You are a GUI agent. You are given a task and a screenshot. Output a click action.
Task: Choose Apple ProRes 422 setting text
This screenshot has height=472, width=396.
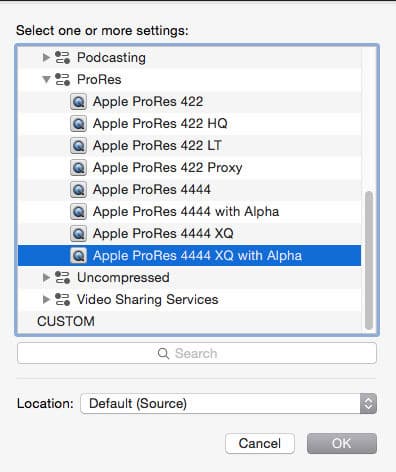click(148, 102)
